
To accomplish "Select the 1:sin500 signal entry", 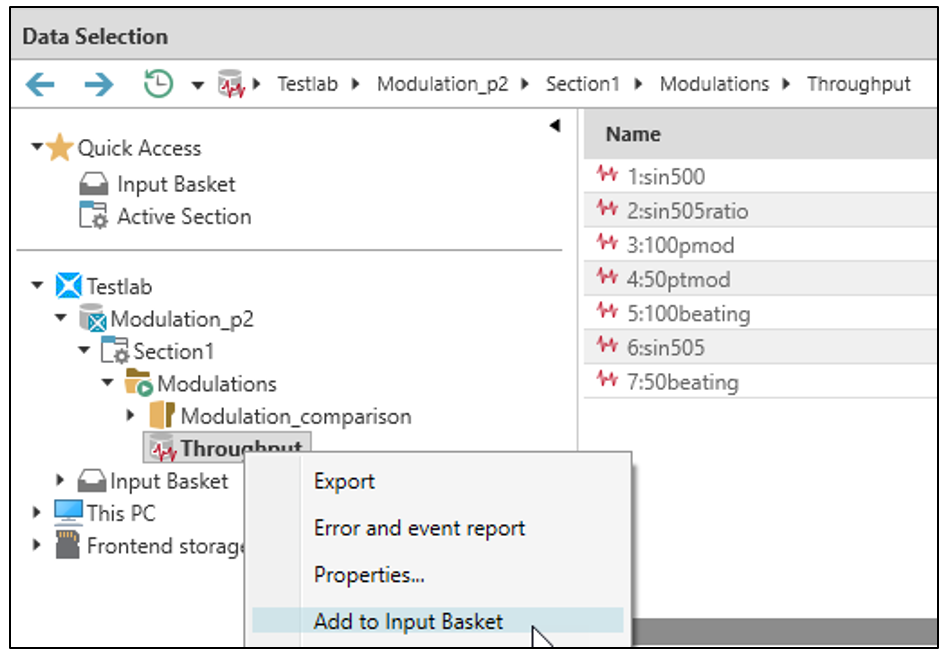I will tap(665, 177).
